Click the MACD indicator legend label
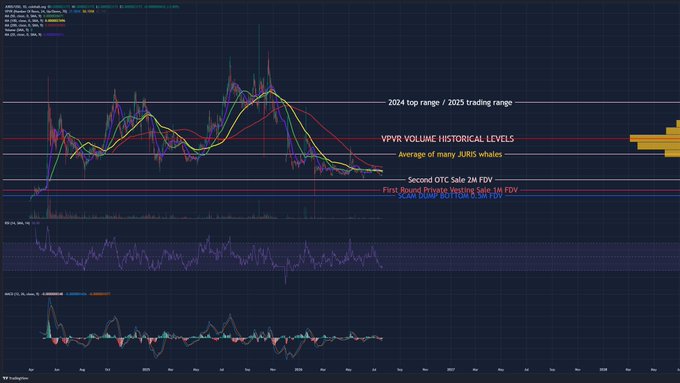 point(22,294)
